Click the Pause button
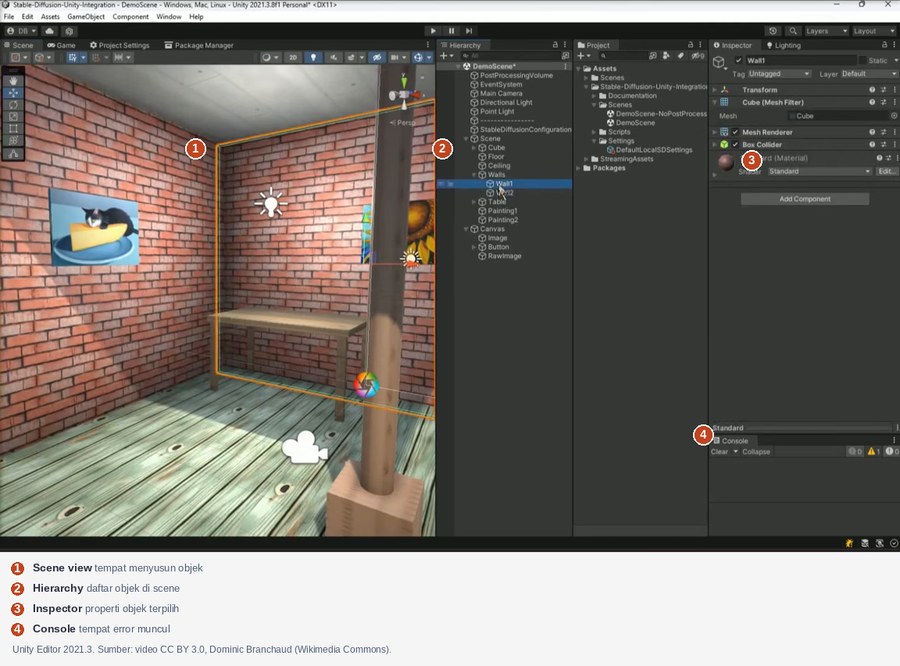This screenshot has height=666, width=900. (x=451, y=31)
